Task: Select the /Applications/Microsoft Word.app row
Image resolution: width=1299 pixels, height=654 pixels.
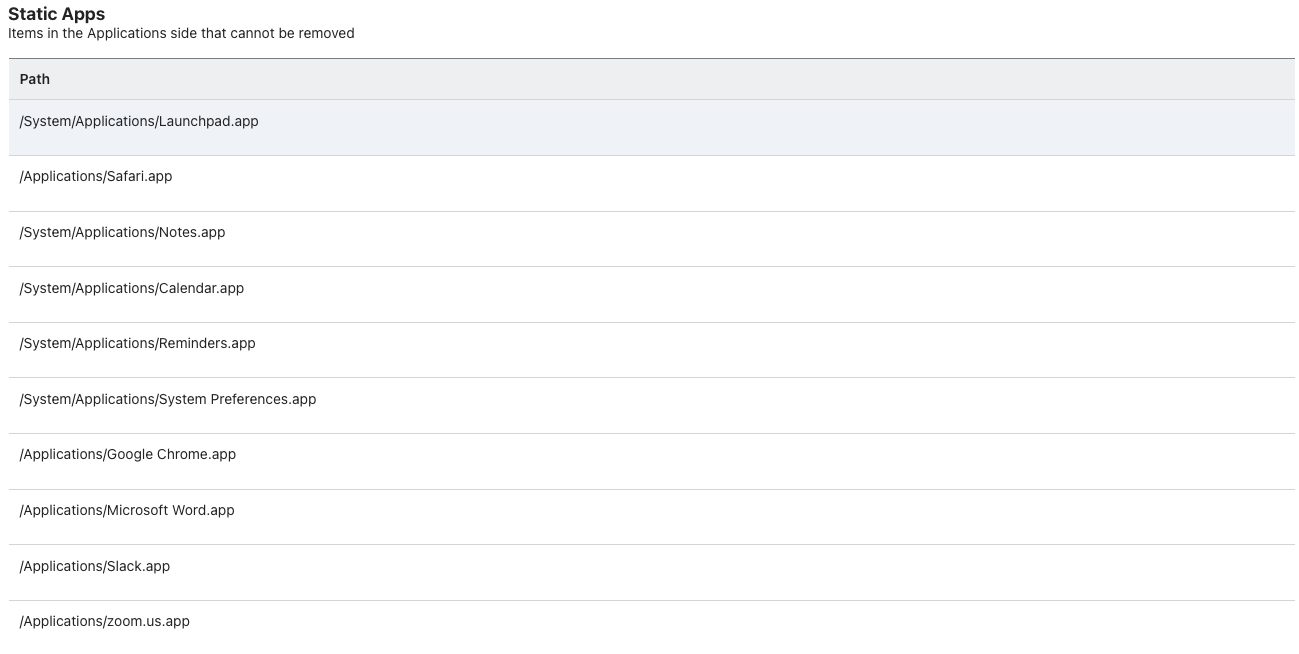Action: point(651,517)
